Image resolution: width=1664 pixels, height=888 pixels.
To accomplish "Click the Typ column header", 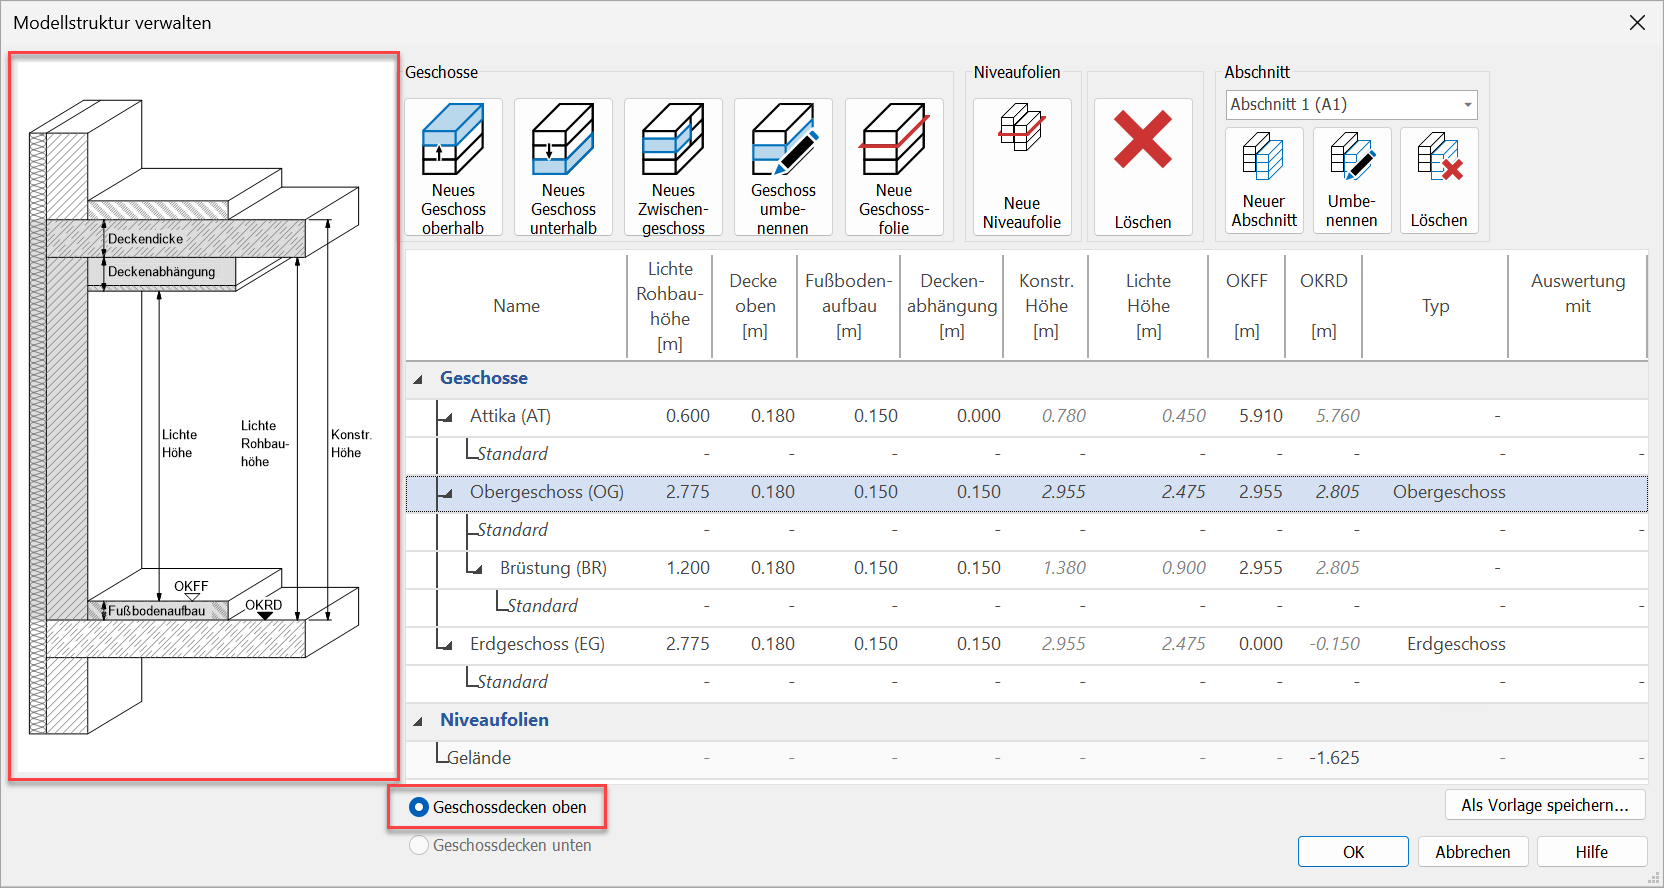I will tap(1436, 306).
